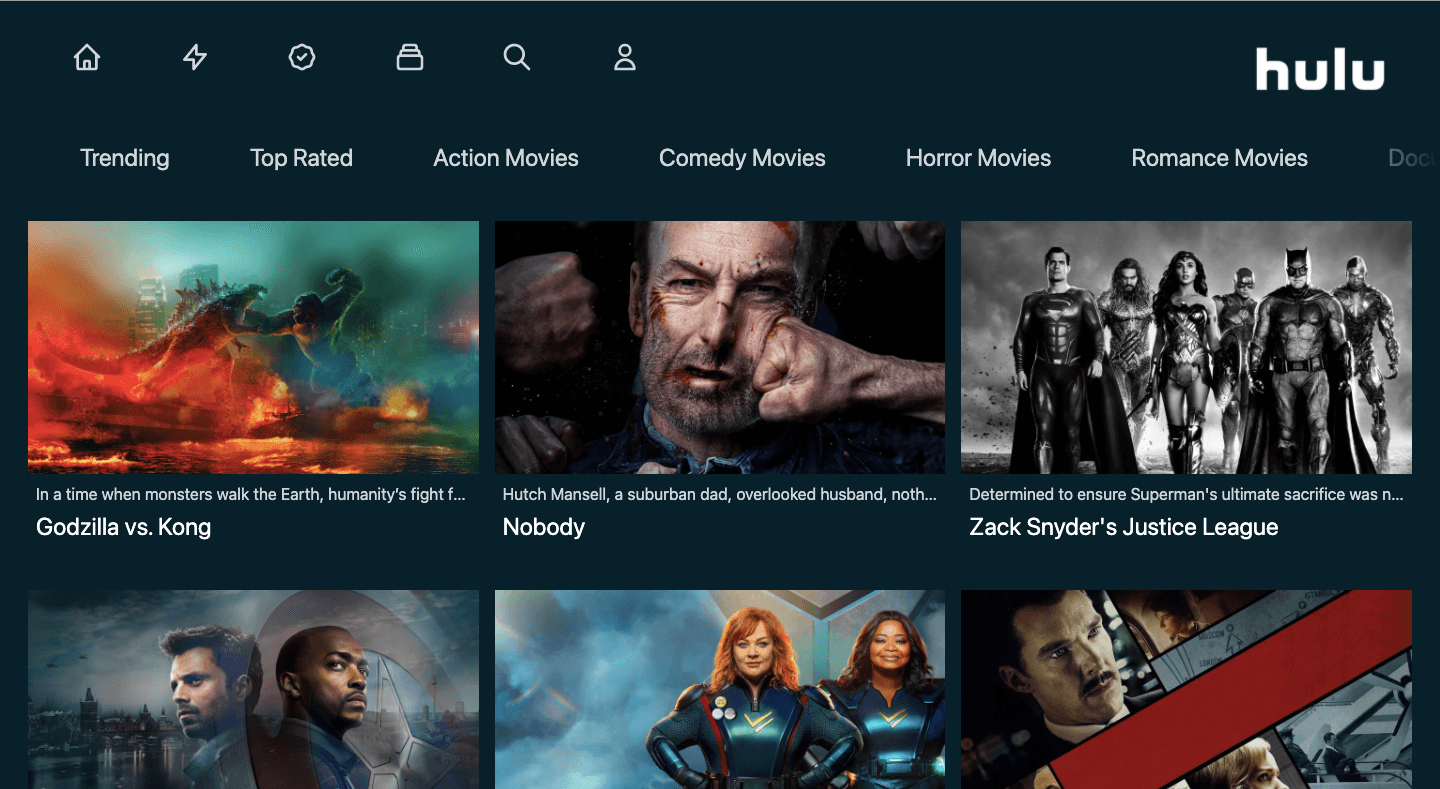
Task: Select the Nobody movie poster
Action: (719, 346)
